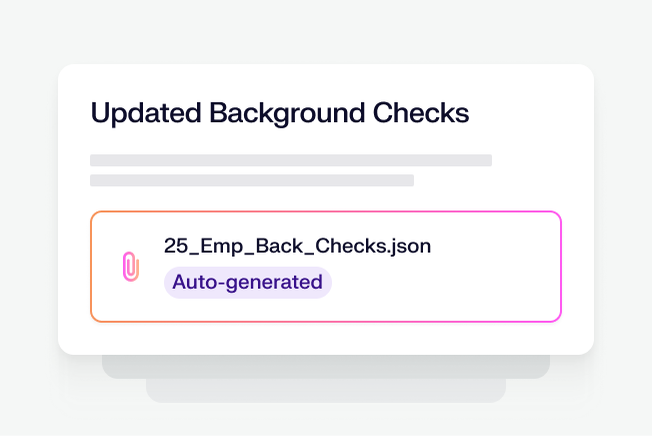Click the middle stacked card behind the main card
Image resolution: width=652 pixels, height=436 pixels.
326,367
